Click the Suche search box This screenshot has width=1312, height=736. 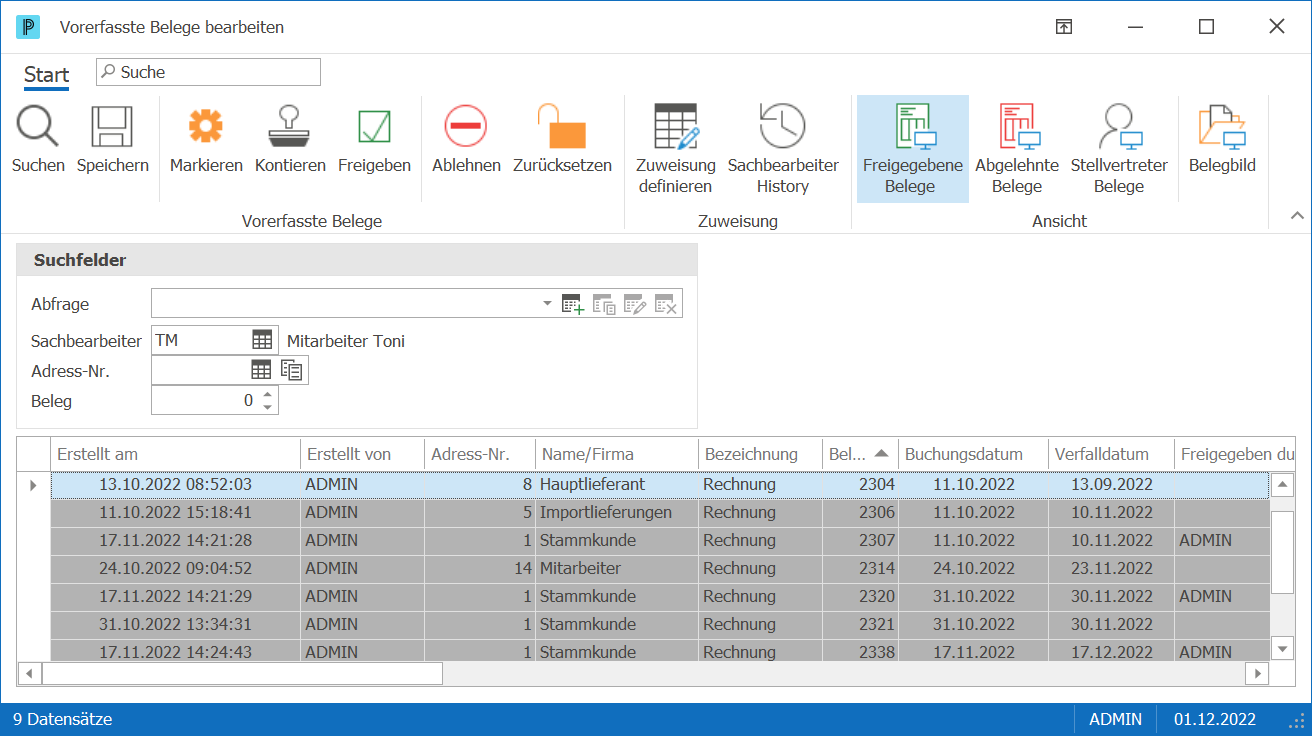tap(209, 72)
